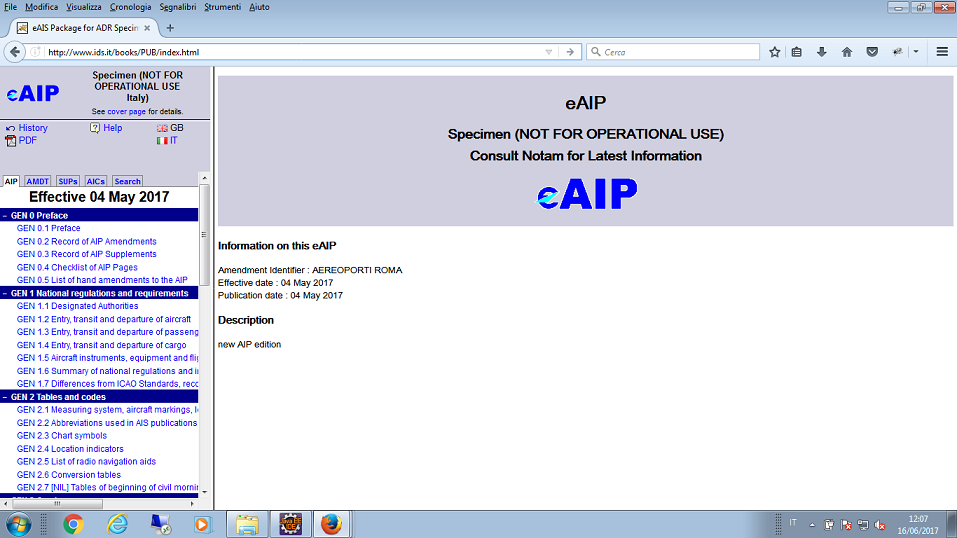The width and height of the screenshot is (957, 538).
Task: Bookmark this page with the star icon
Action: point(775,52)
